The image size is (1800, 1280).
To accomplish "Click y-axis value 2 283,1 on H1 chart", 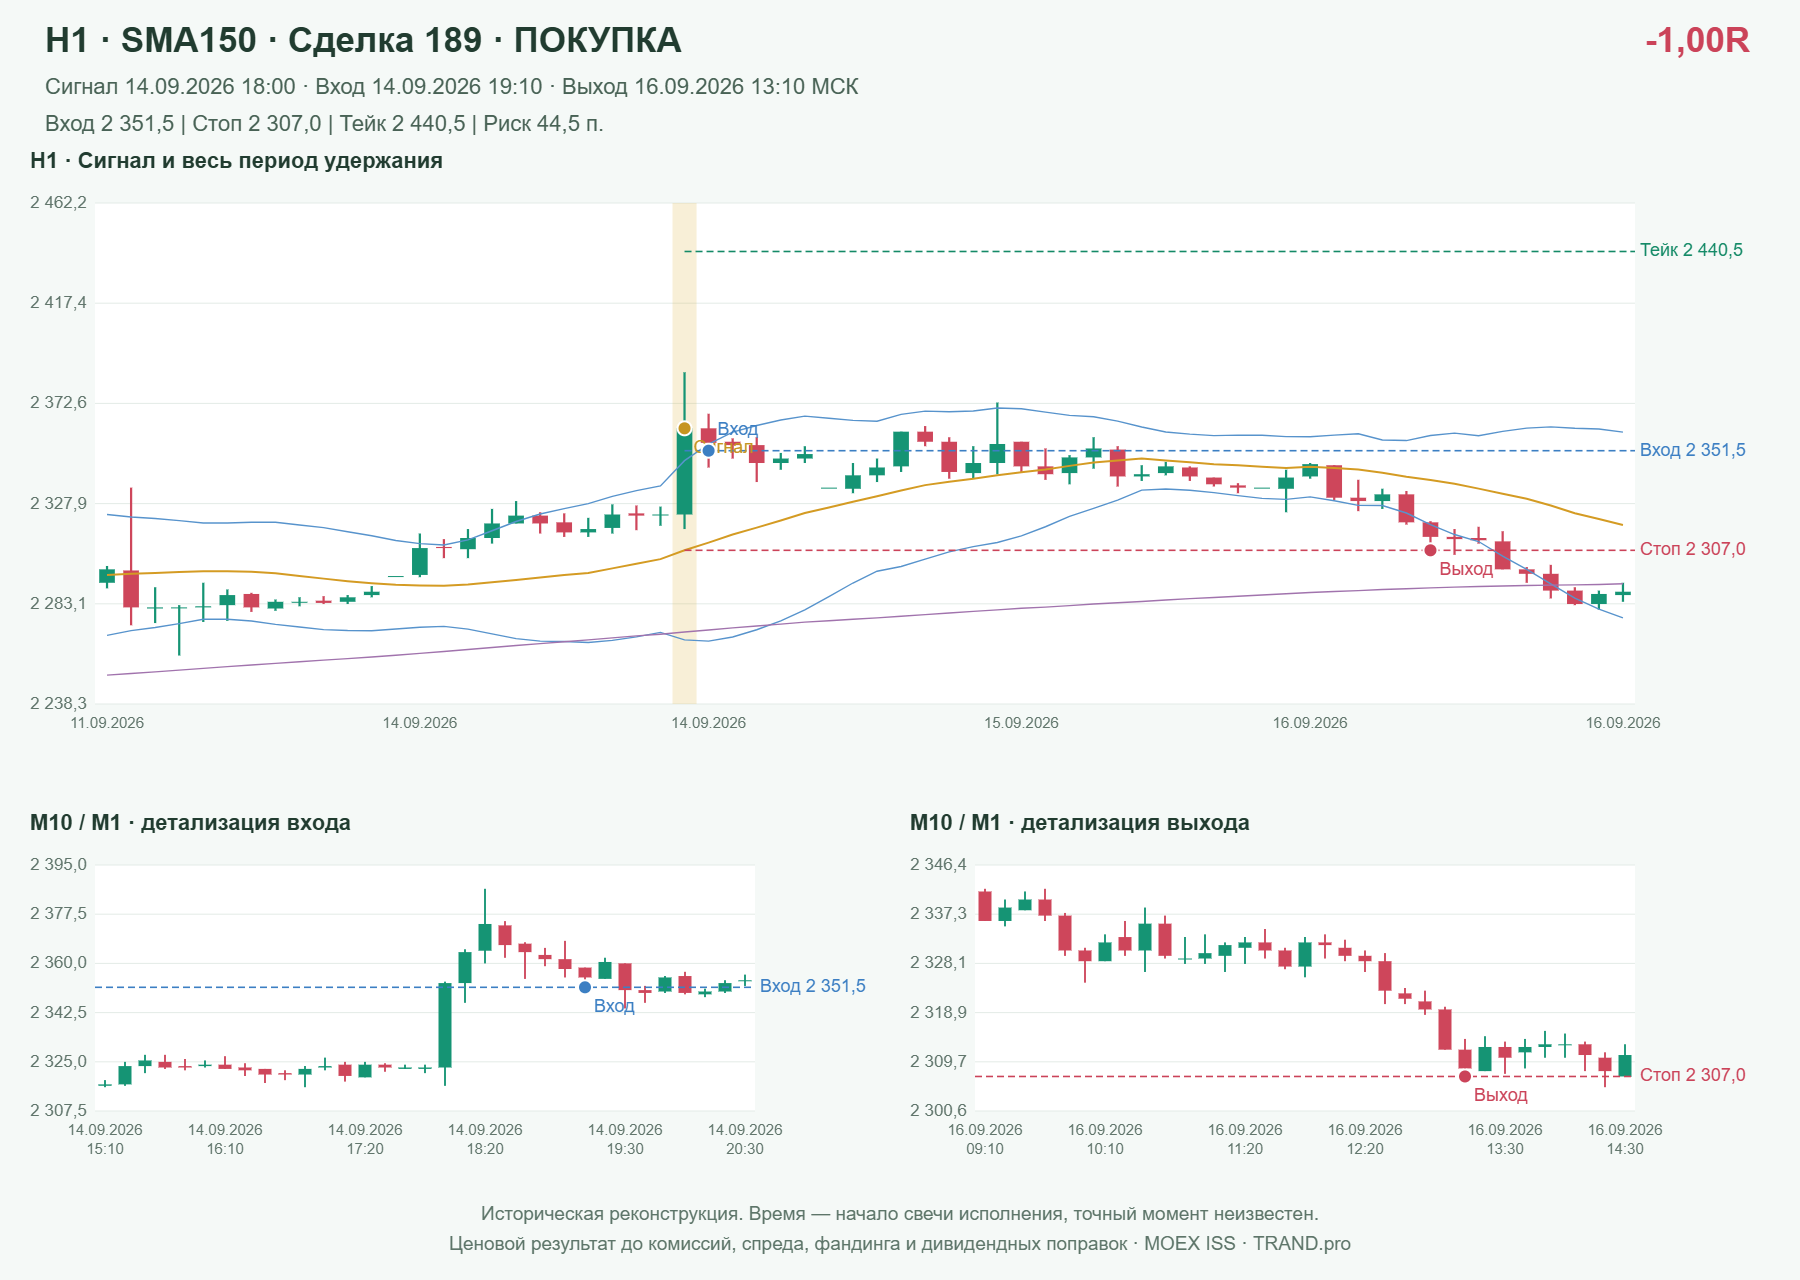I will 58,603.
